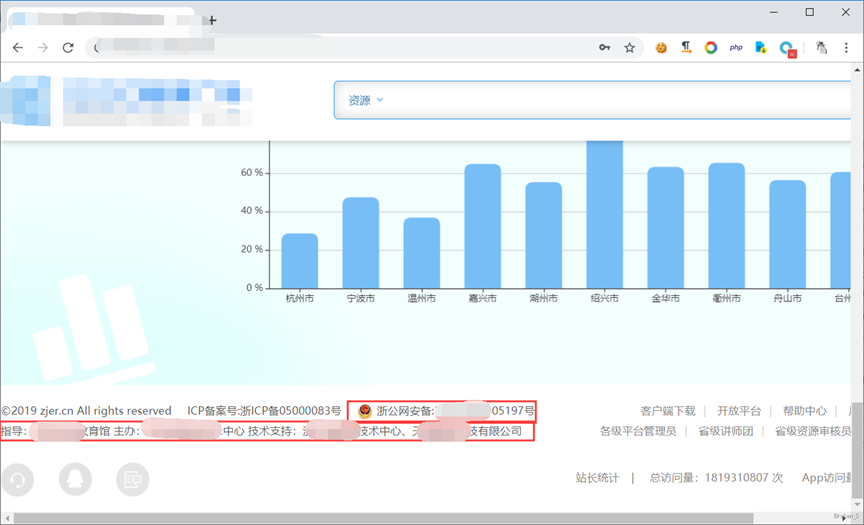Image resolution: width=864 pixels, height=525 pixels.
Task: Click the 站长统计 link
Action: click(597, 478)
